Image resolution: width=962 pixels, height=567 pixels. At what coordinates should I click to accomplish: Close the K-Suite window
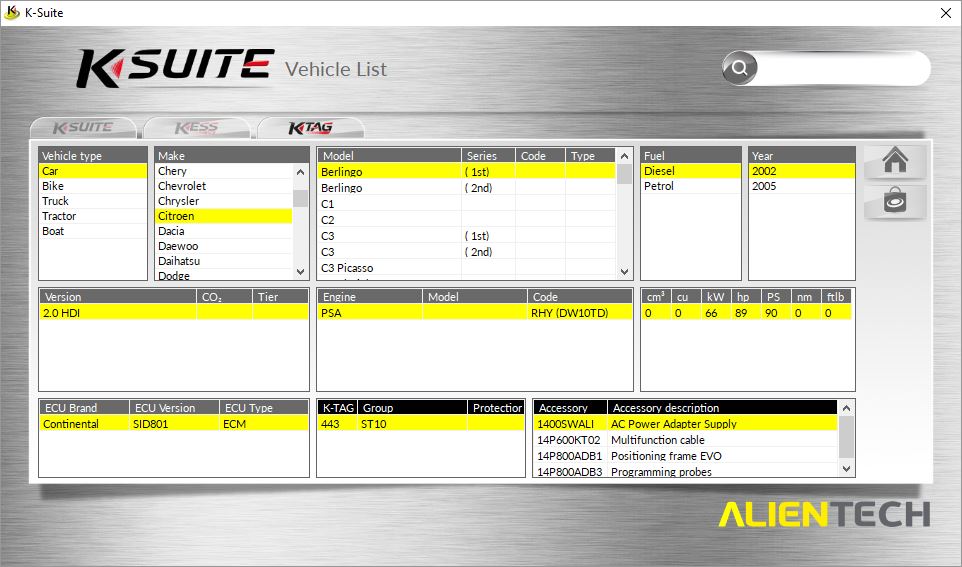[x=945, y=13]
